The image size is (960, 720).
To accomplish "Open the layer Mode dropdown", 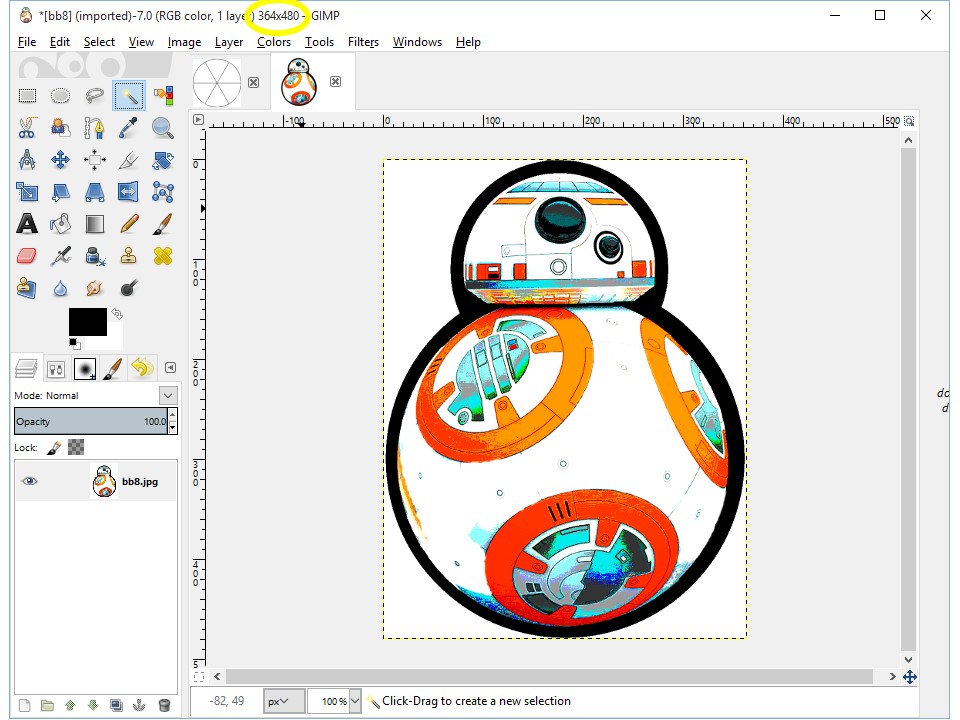I will coord(167,395).
